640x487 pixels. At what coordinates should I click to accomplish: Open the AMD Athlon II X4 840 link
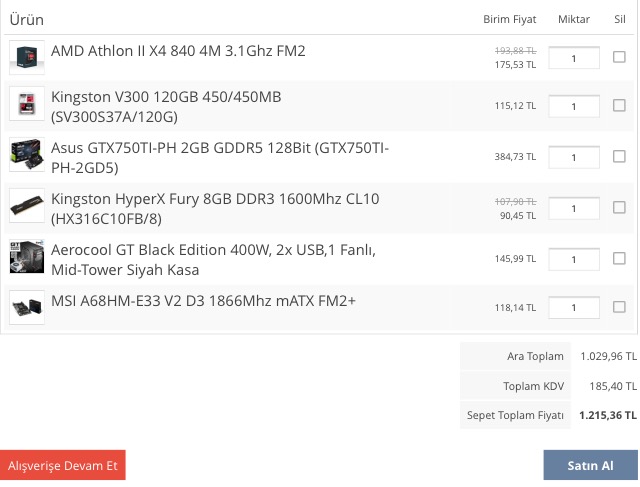point(178,50)
